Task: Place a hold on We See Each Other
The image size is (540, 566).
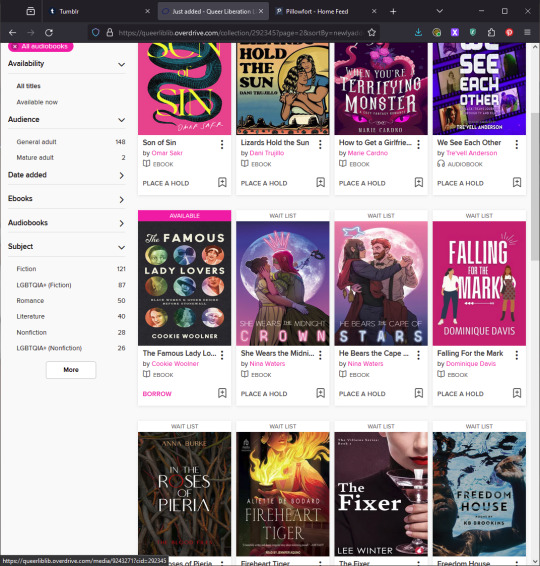Action: pos(460,183)
